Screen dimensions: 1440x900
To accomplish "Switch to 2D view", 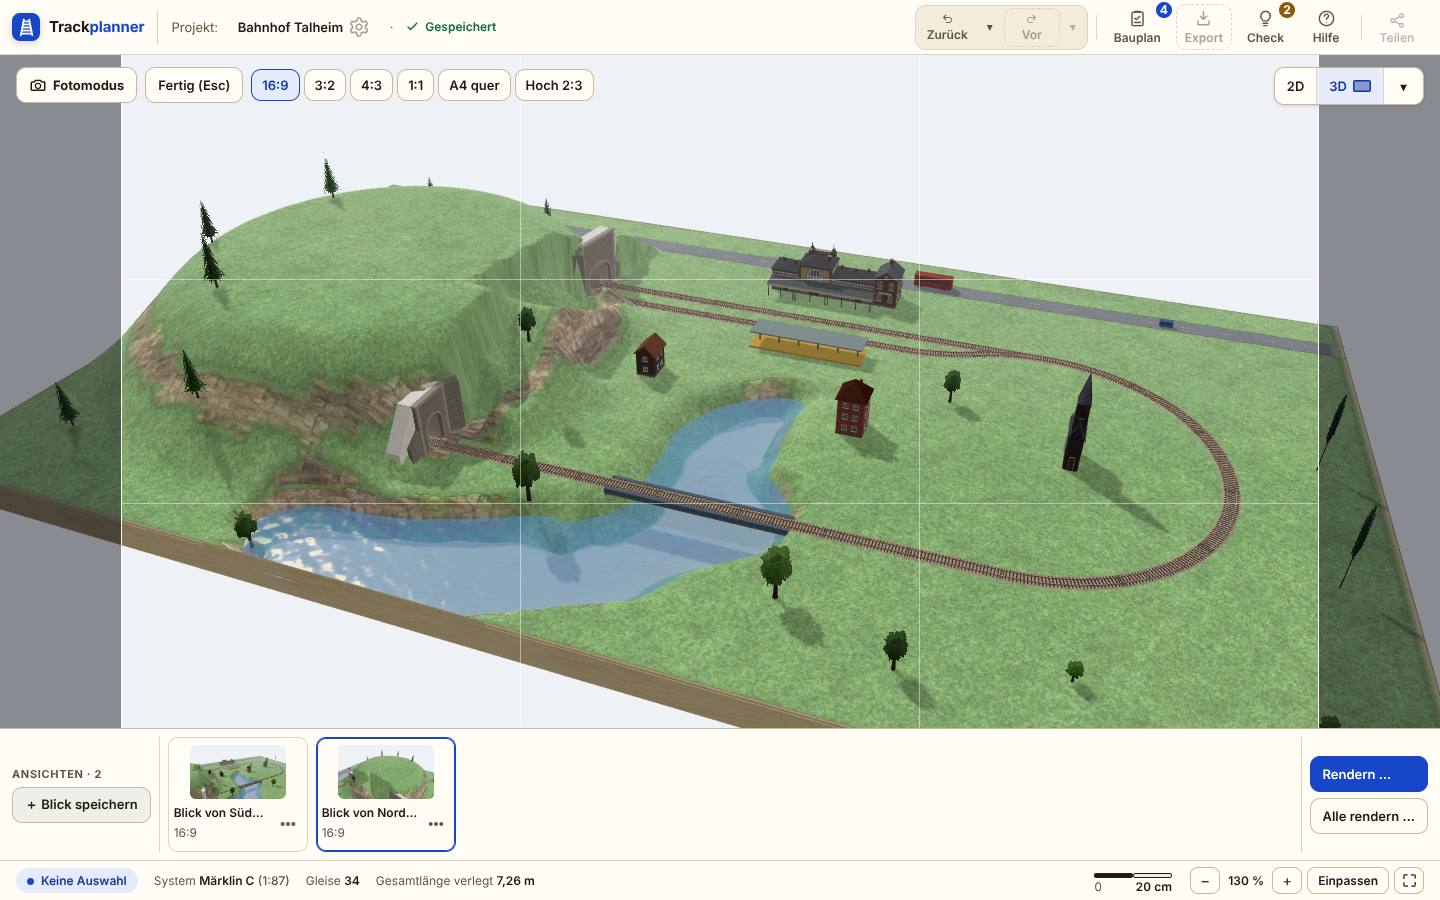I will point(1295,86).
